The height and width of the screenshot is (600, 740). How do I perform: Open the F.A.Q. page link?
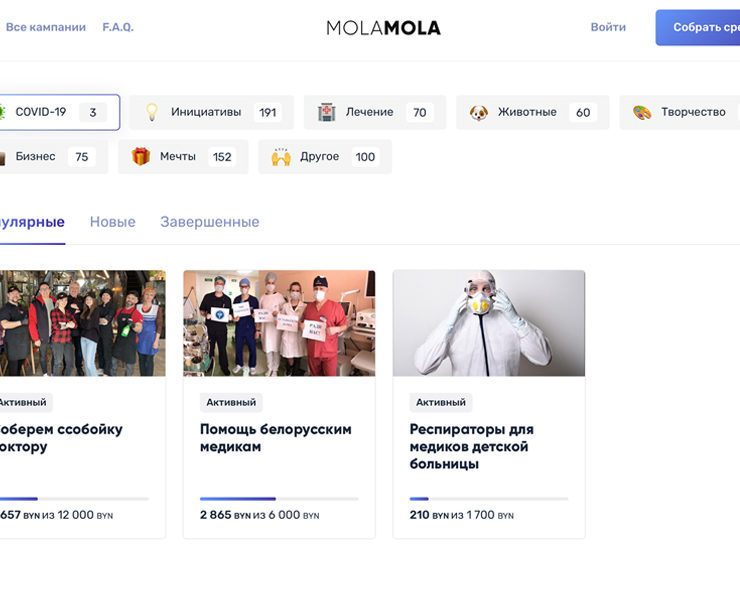point(118,27)
